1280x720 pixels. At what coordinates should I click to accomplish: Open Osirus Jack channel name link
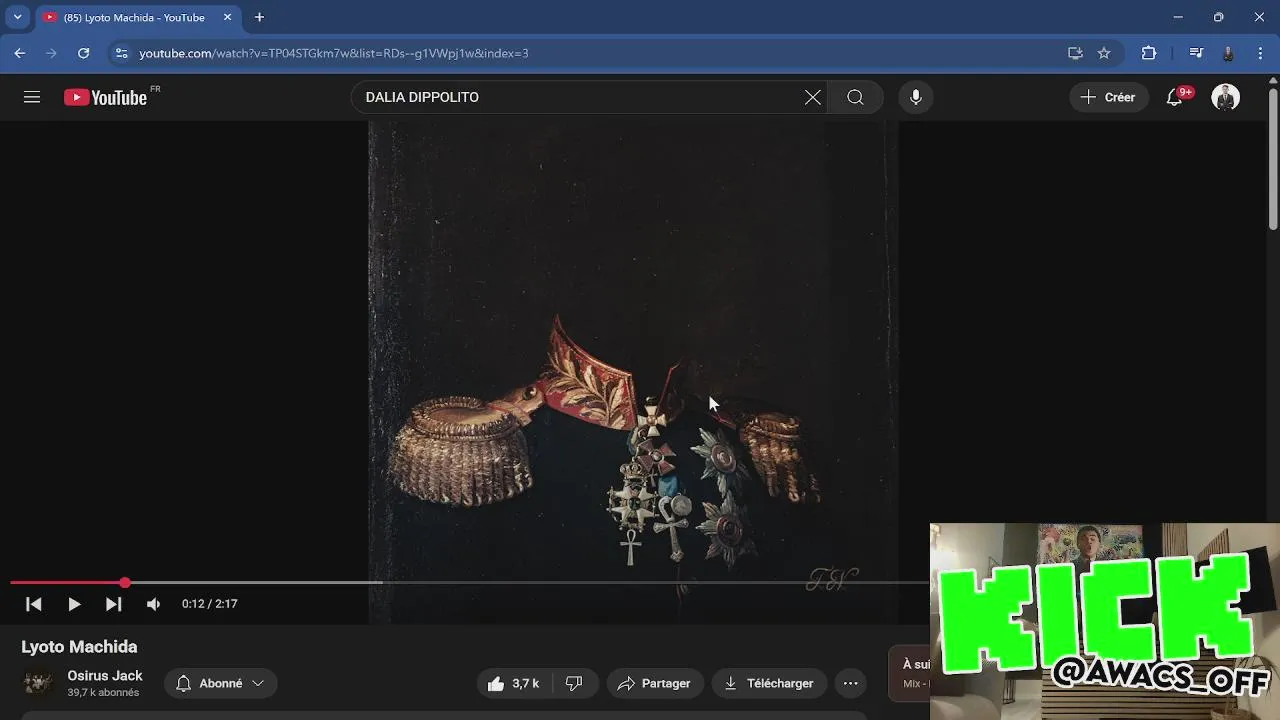coord(105,676)
